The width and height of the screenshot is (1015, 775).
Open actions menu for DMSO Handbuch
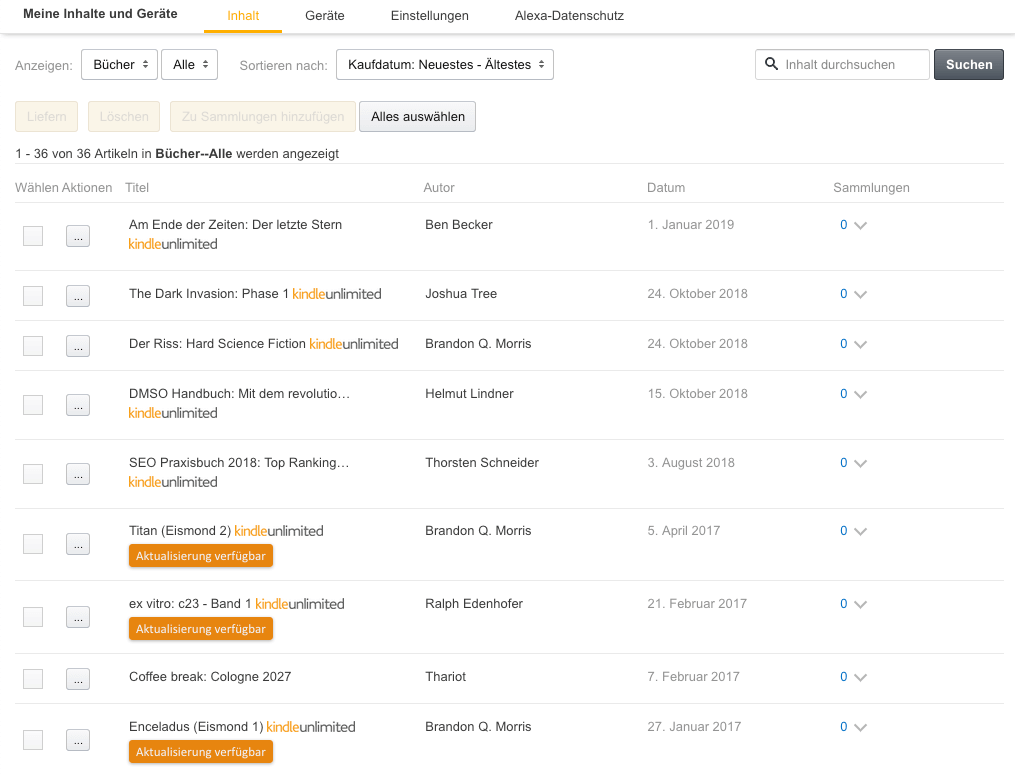click(x=78, y=405)
